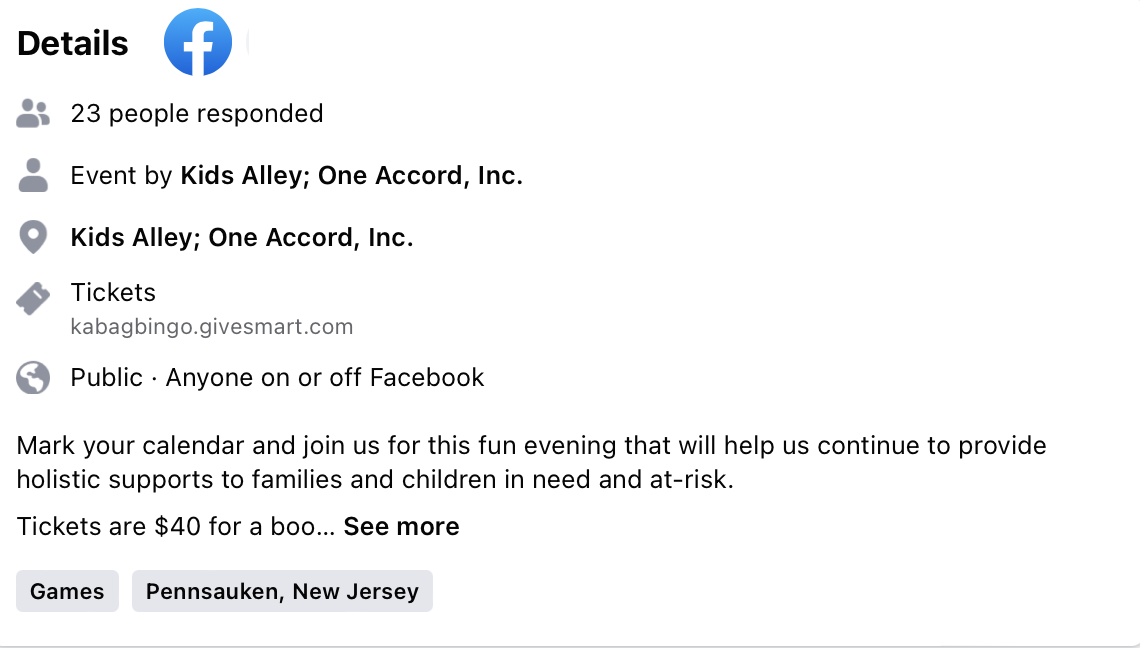
Task: Expand description with See more
Action: 401,526
